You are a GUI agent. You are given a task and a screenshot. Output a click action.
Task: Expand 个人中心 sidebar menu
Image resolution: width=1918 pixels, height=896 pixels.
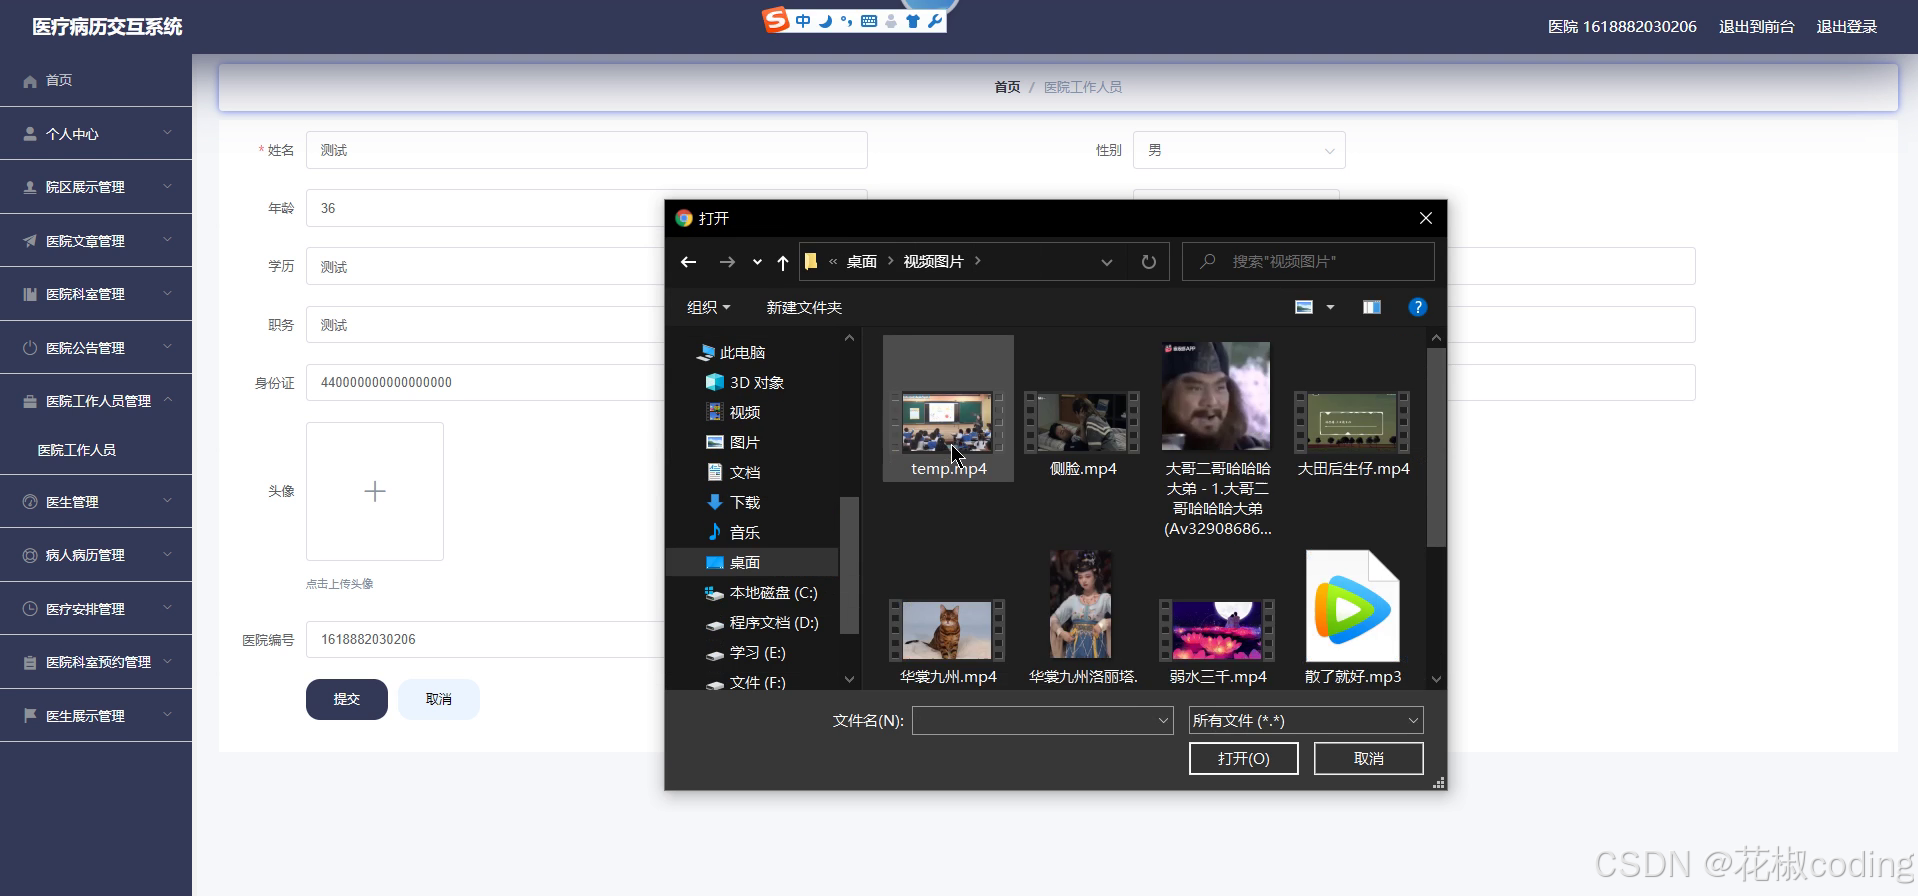point(96,133)
